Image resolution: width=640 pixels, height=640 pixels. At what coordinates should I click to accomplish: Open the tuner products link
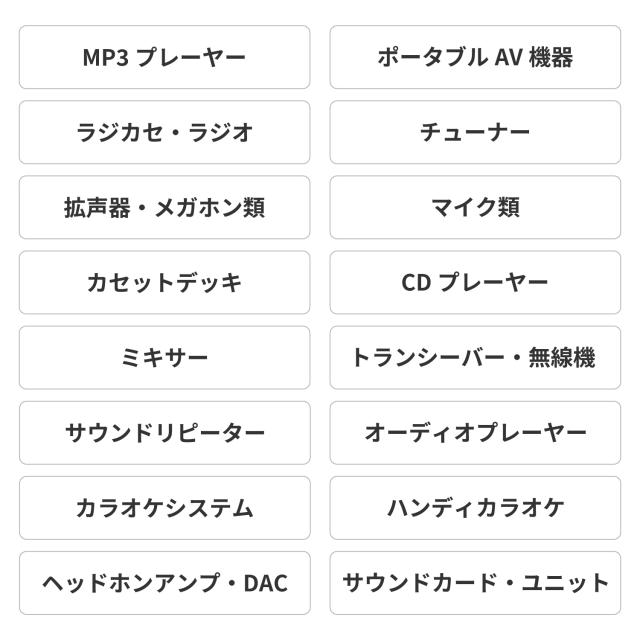click(x=475, y=132)
